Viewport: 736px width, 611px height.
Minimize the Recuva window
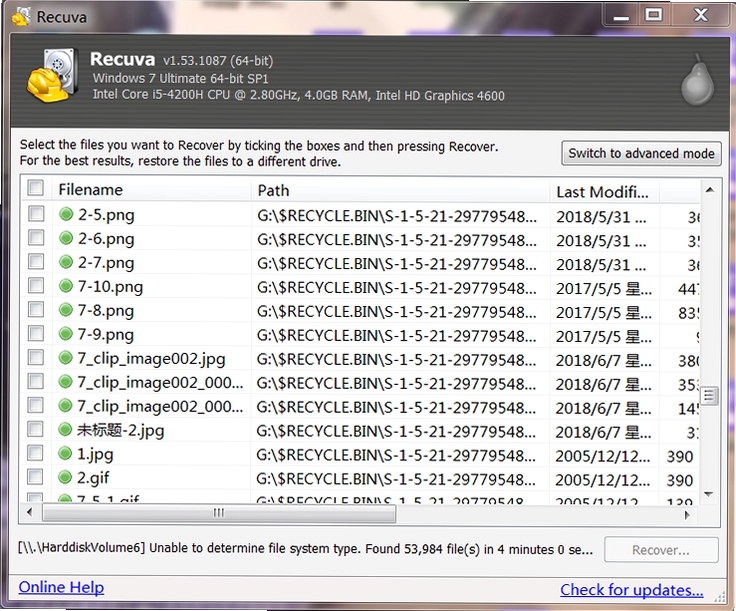(x=621, y=17)
